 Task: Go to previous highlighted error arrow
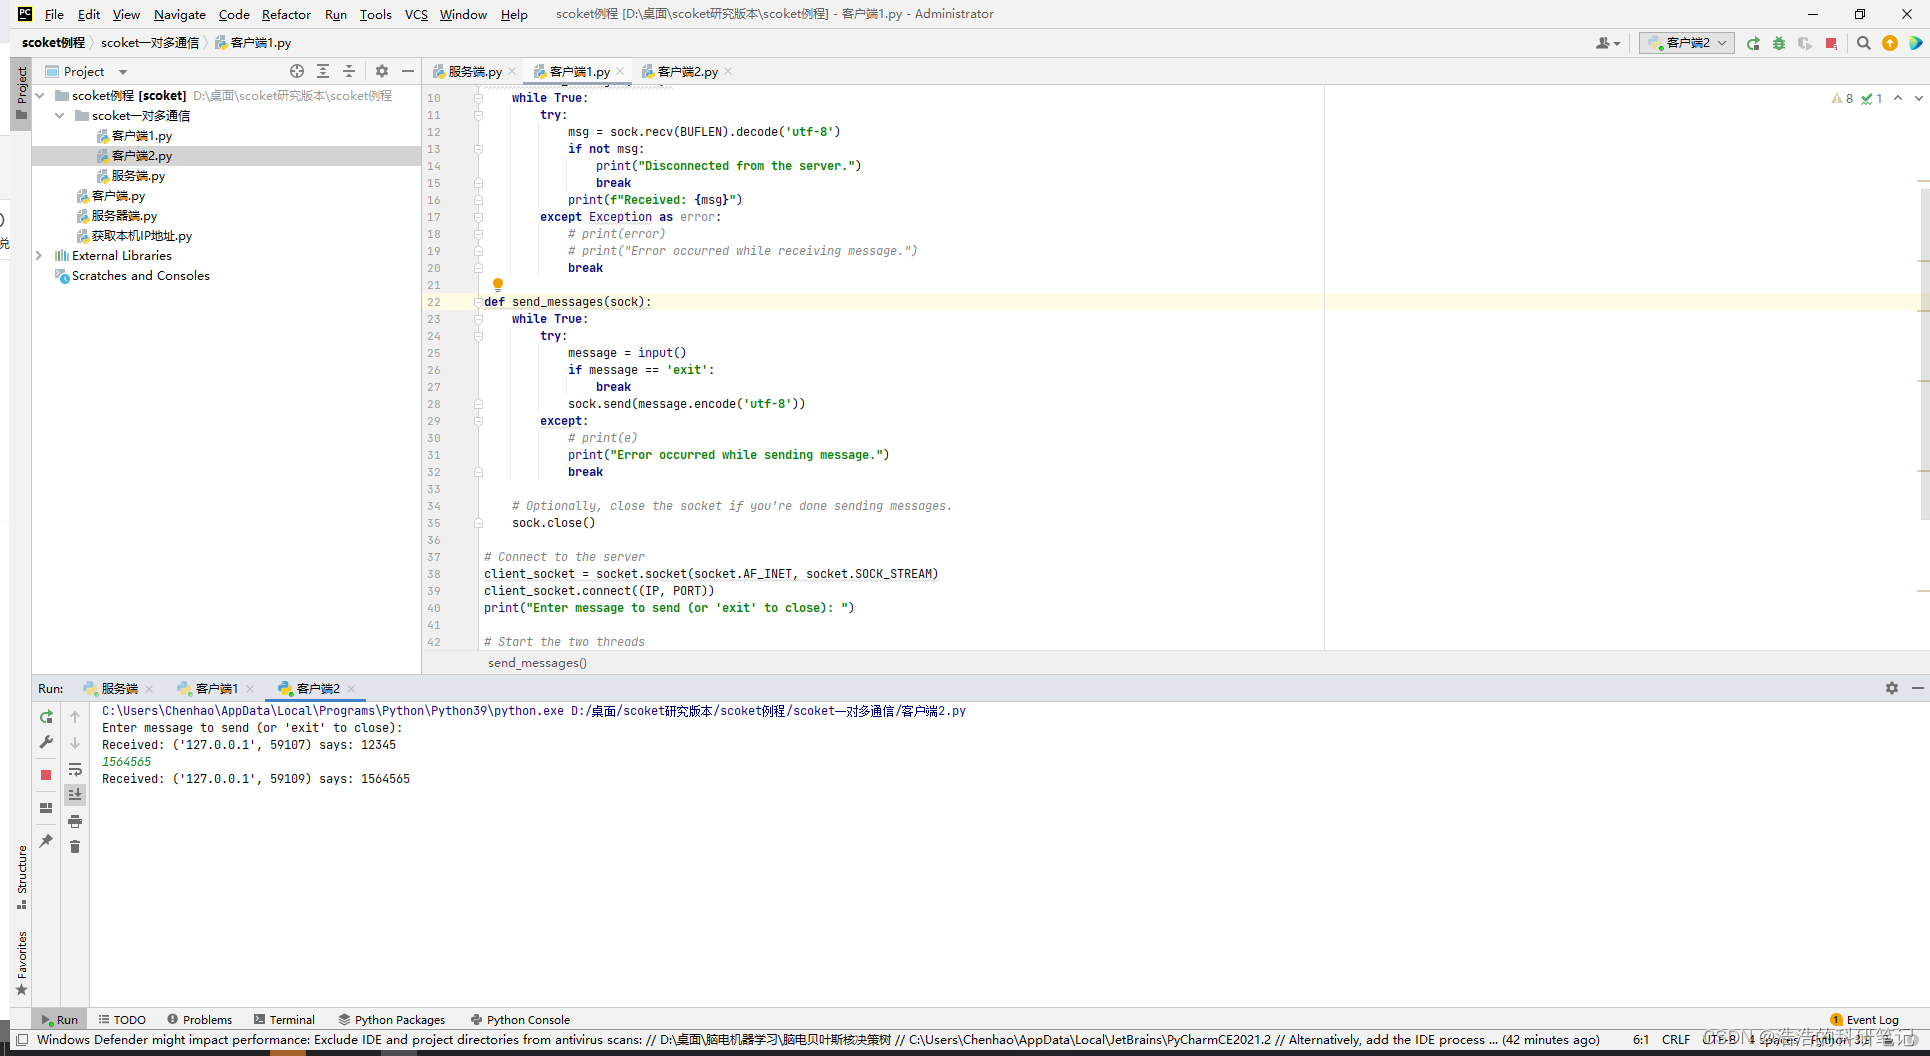tap(1898, 98)
